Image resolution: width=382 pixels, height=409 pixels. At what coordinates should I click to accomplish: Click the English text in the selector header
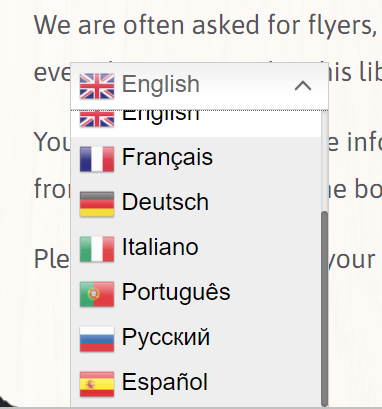point(161,85)
